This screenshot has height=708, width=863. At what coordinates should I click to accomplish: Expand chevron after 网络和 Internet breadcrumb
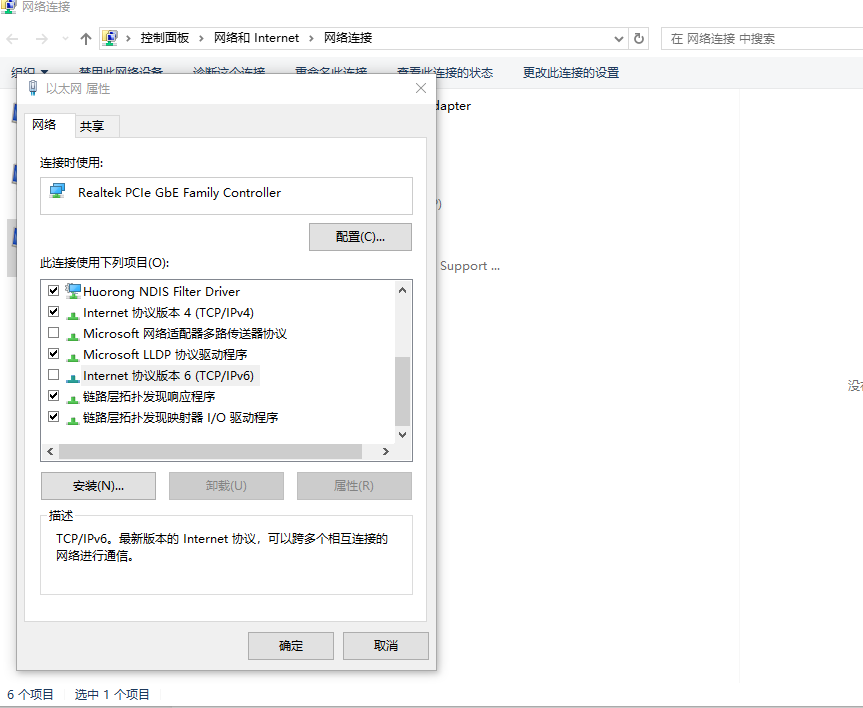tap(312, 38)
